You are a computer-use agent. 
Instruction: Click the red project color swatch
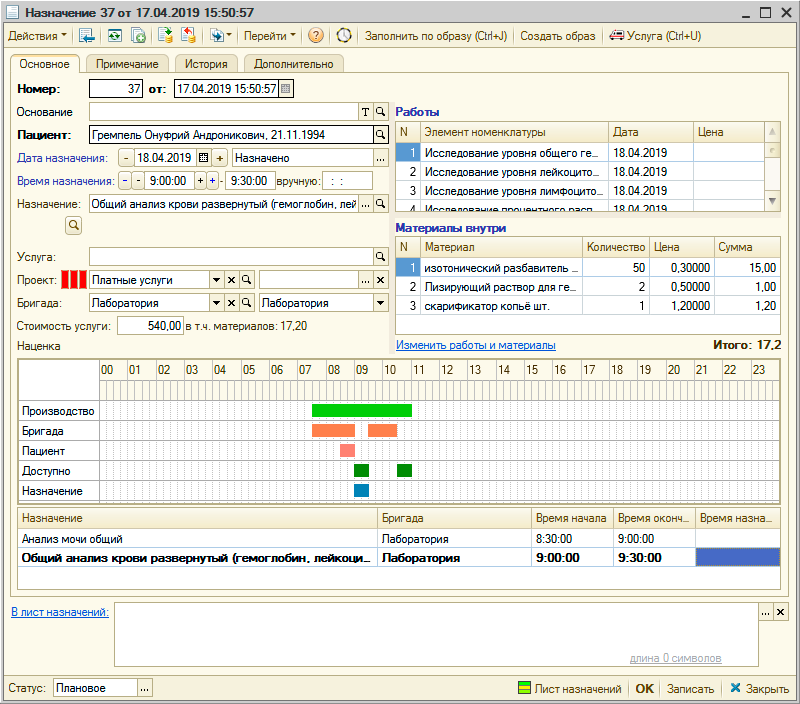[74, 279]
